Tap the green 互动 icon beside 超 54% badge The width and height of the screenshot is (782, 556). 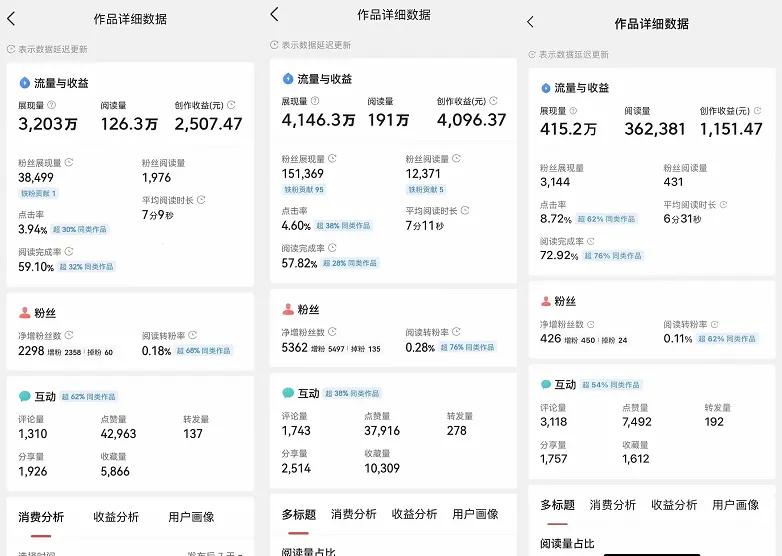546,384
